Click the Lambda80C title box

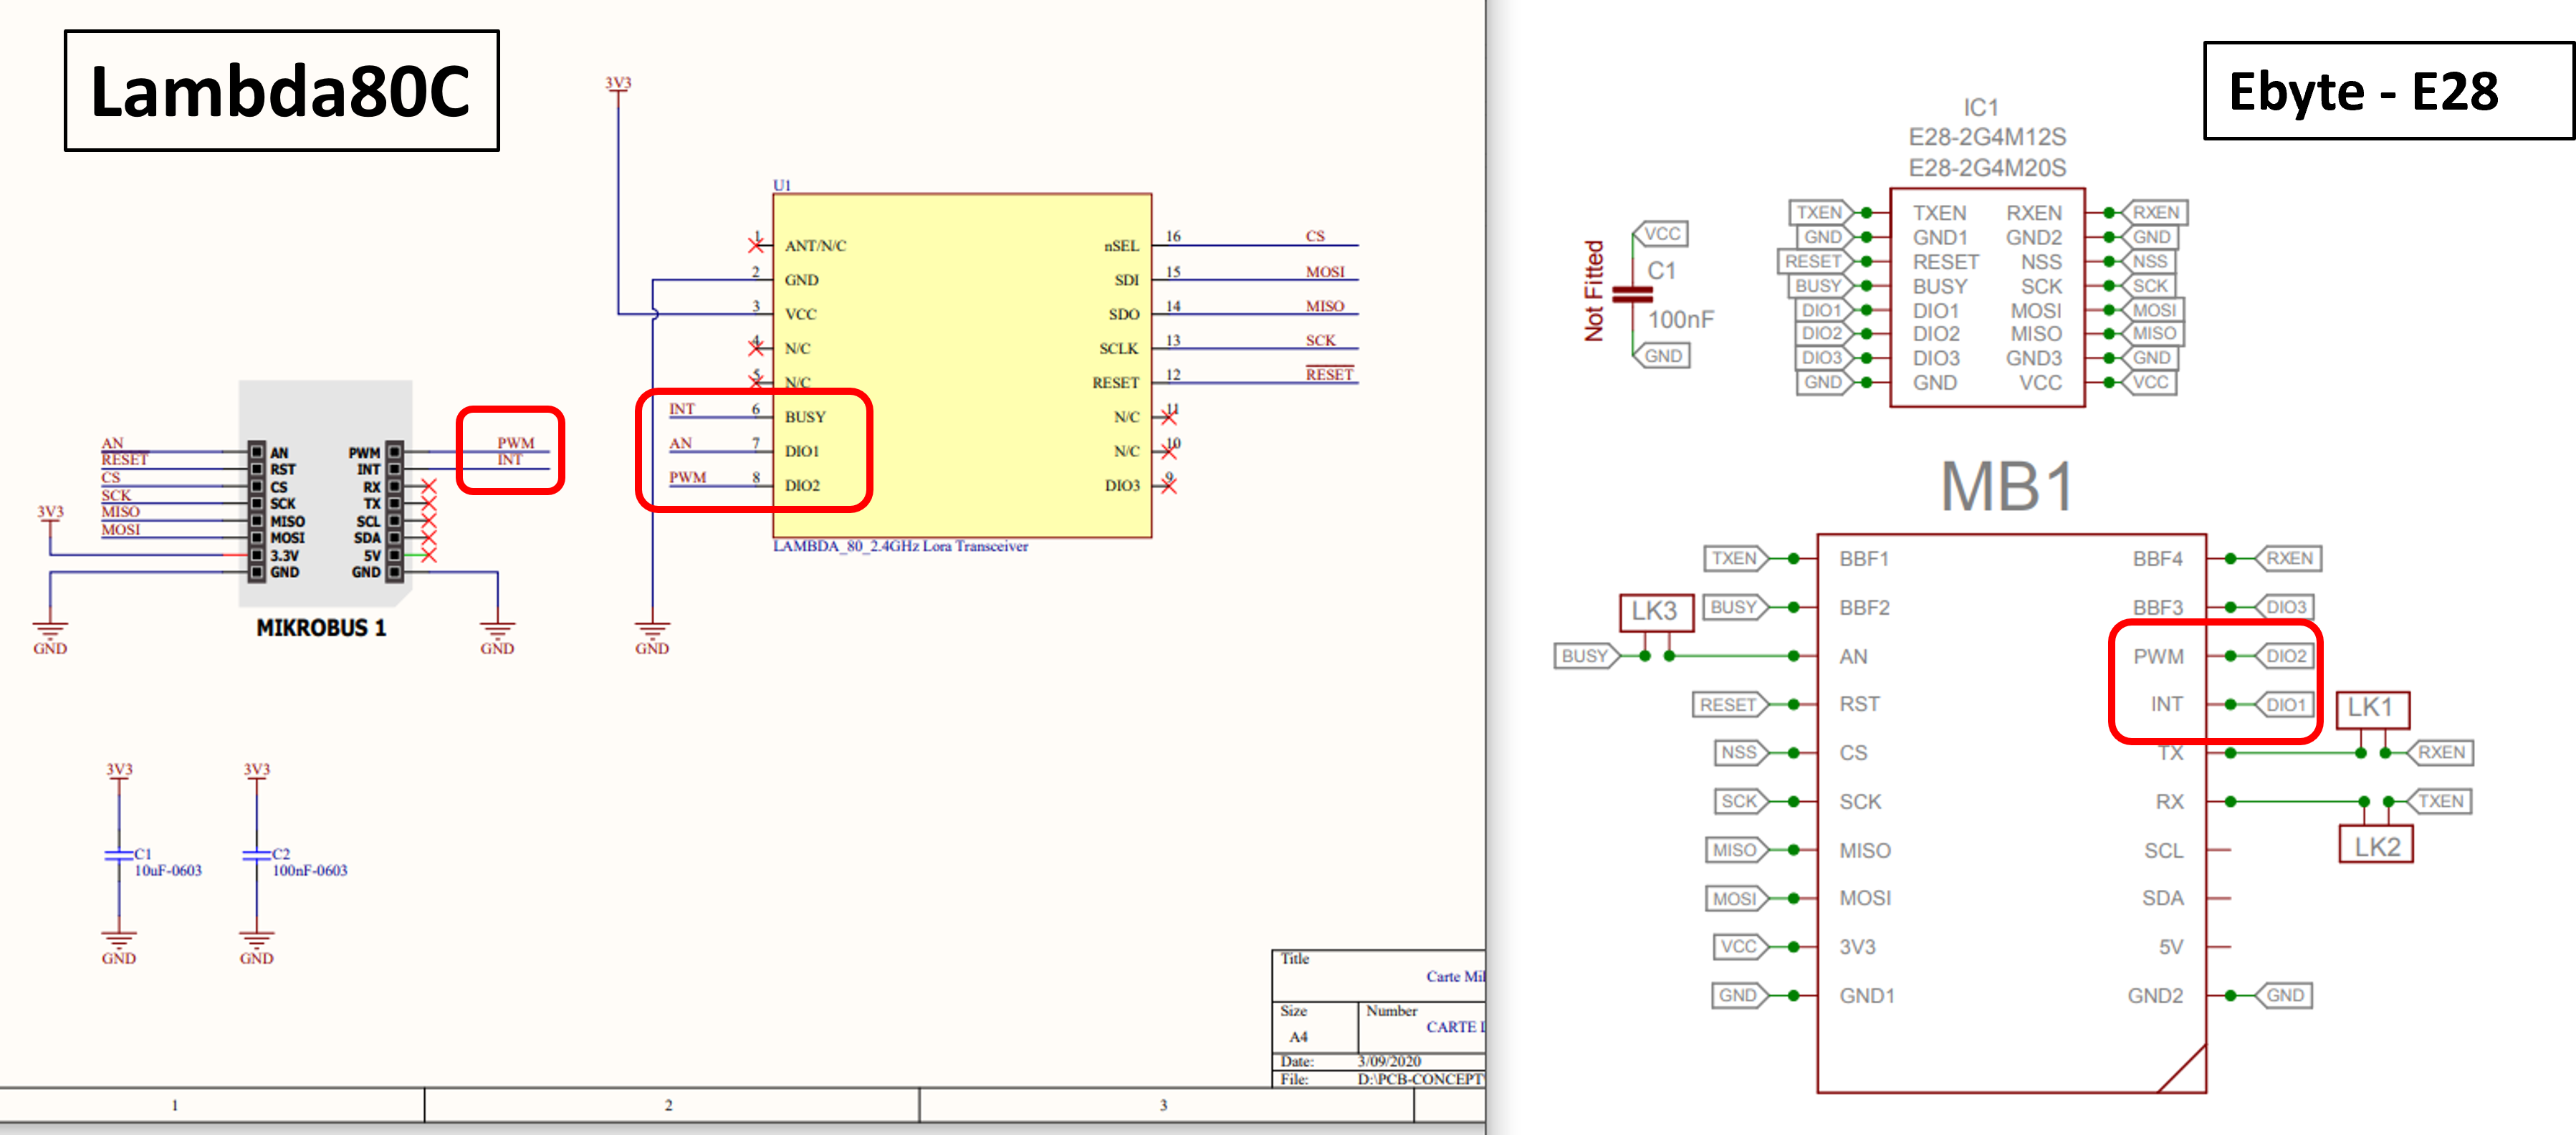281,91
